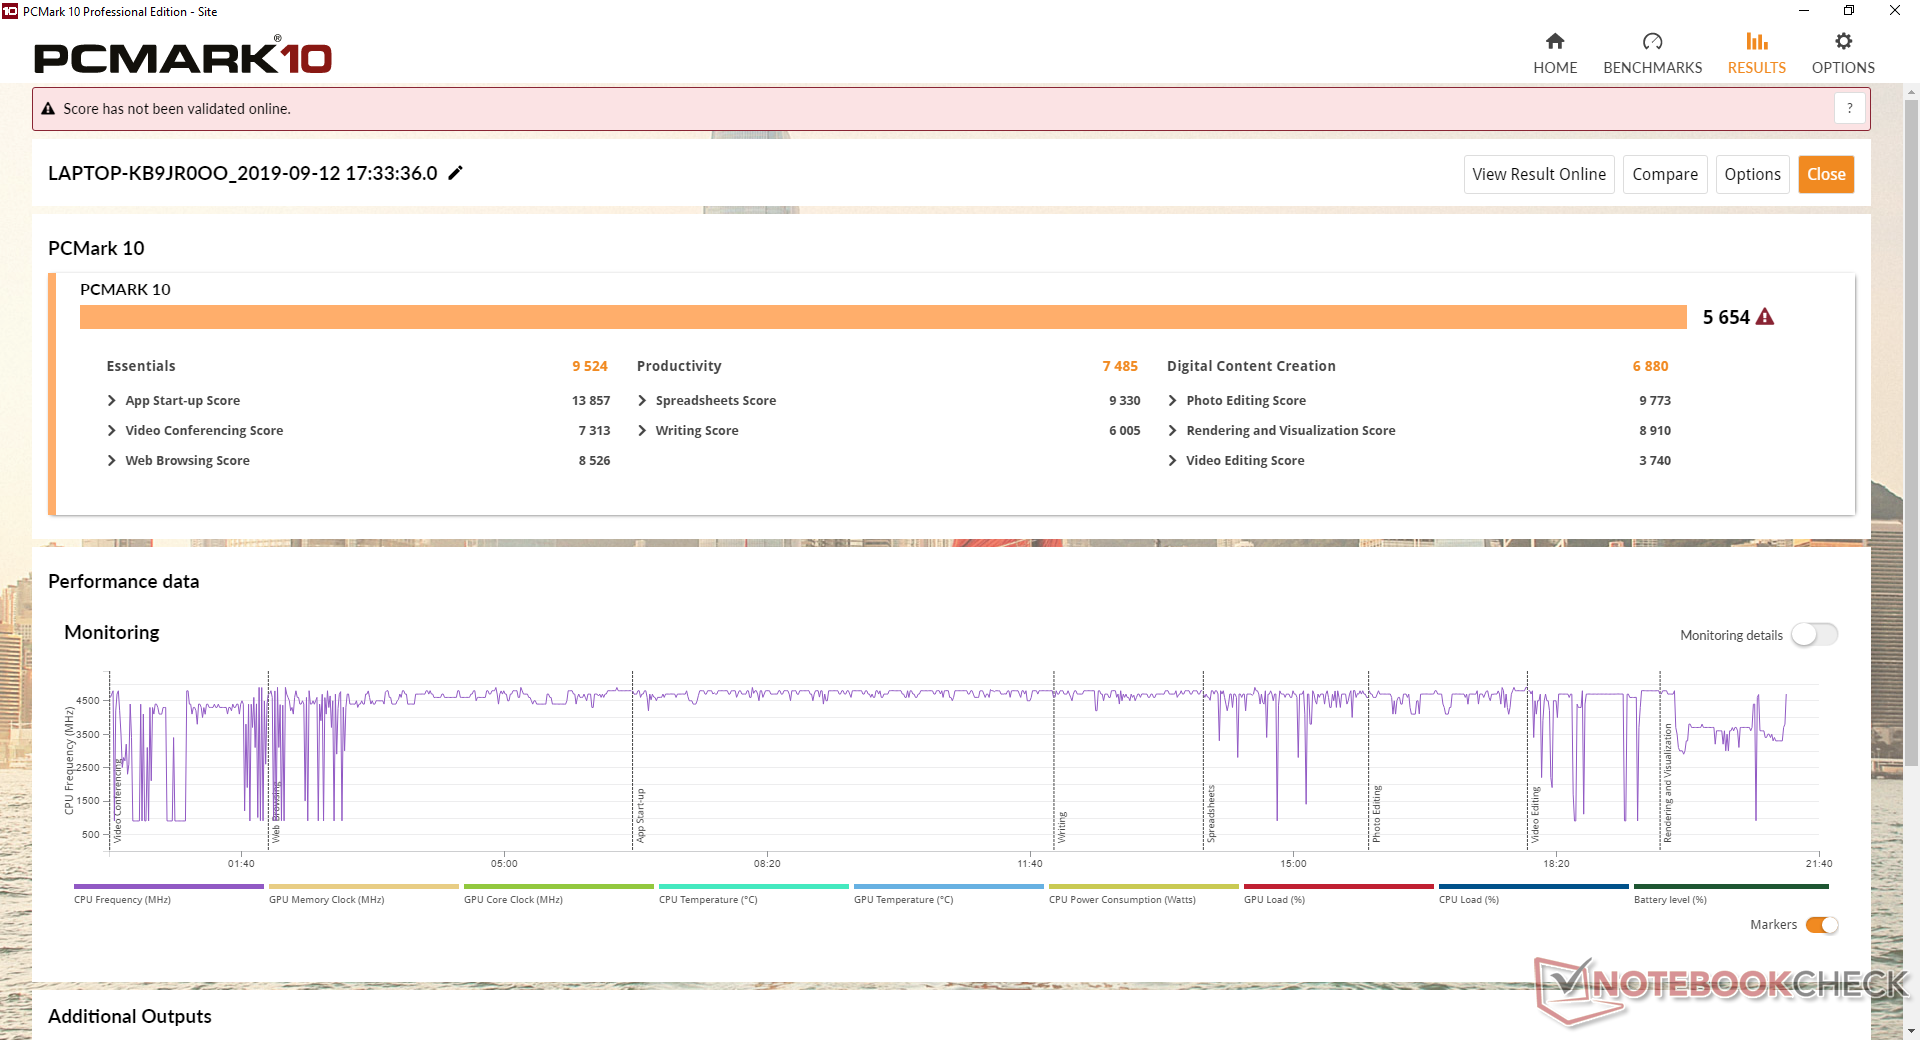Open the Benchmarks gauge icon

(x=1652, y=41)
